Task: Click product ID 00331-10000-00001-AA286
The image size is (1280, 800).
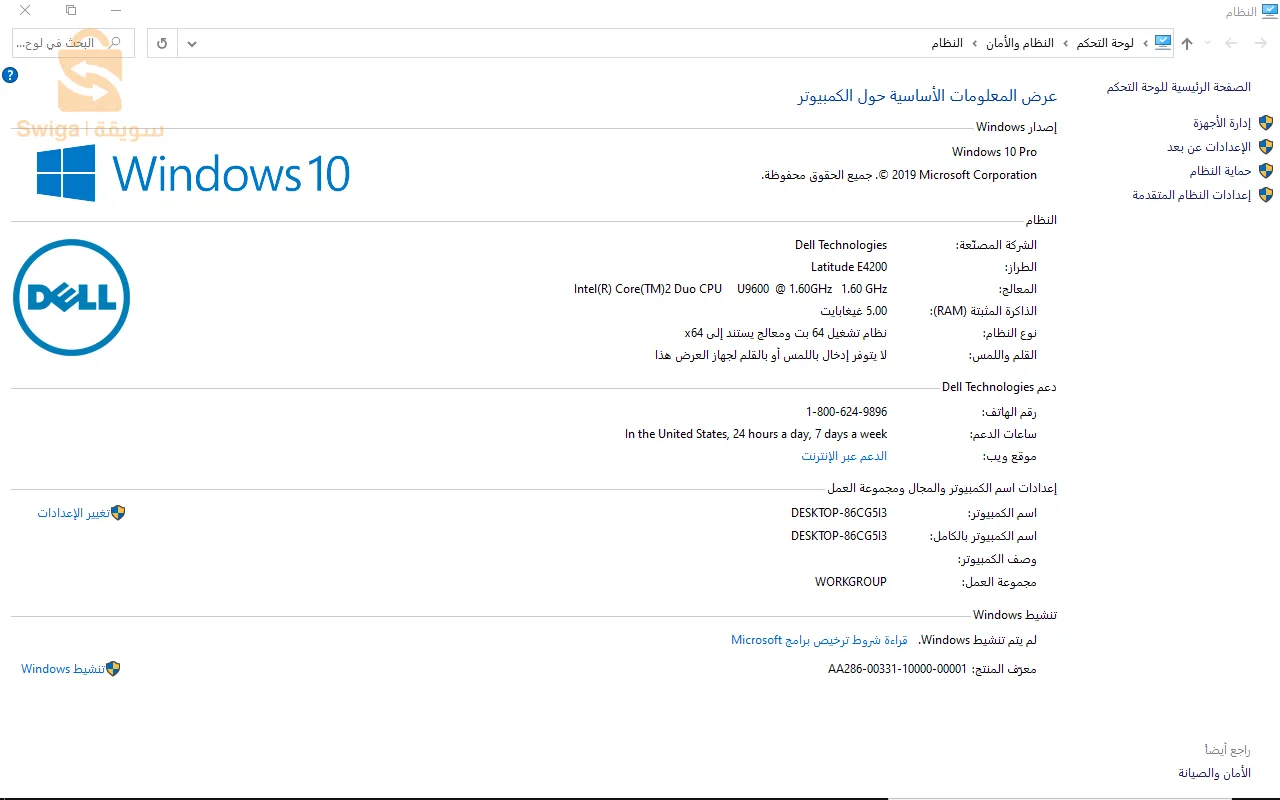Action: [897, 669]
